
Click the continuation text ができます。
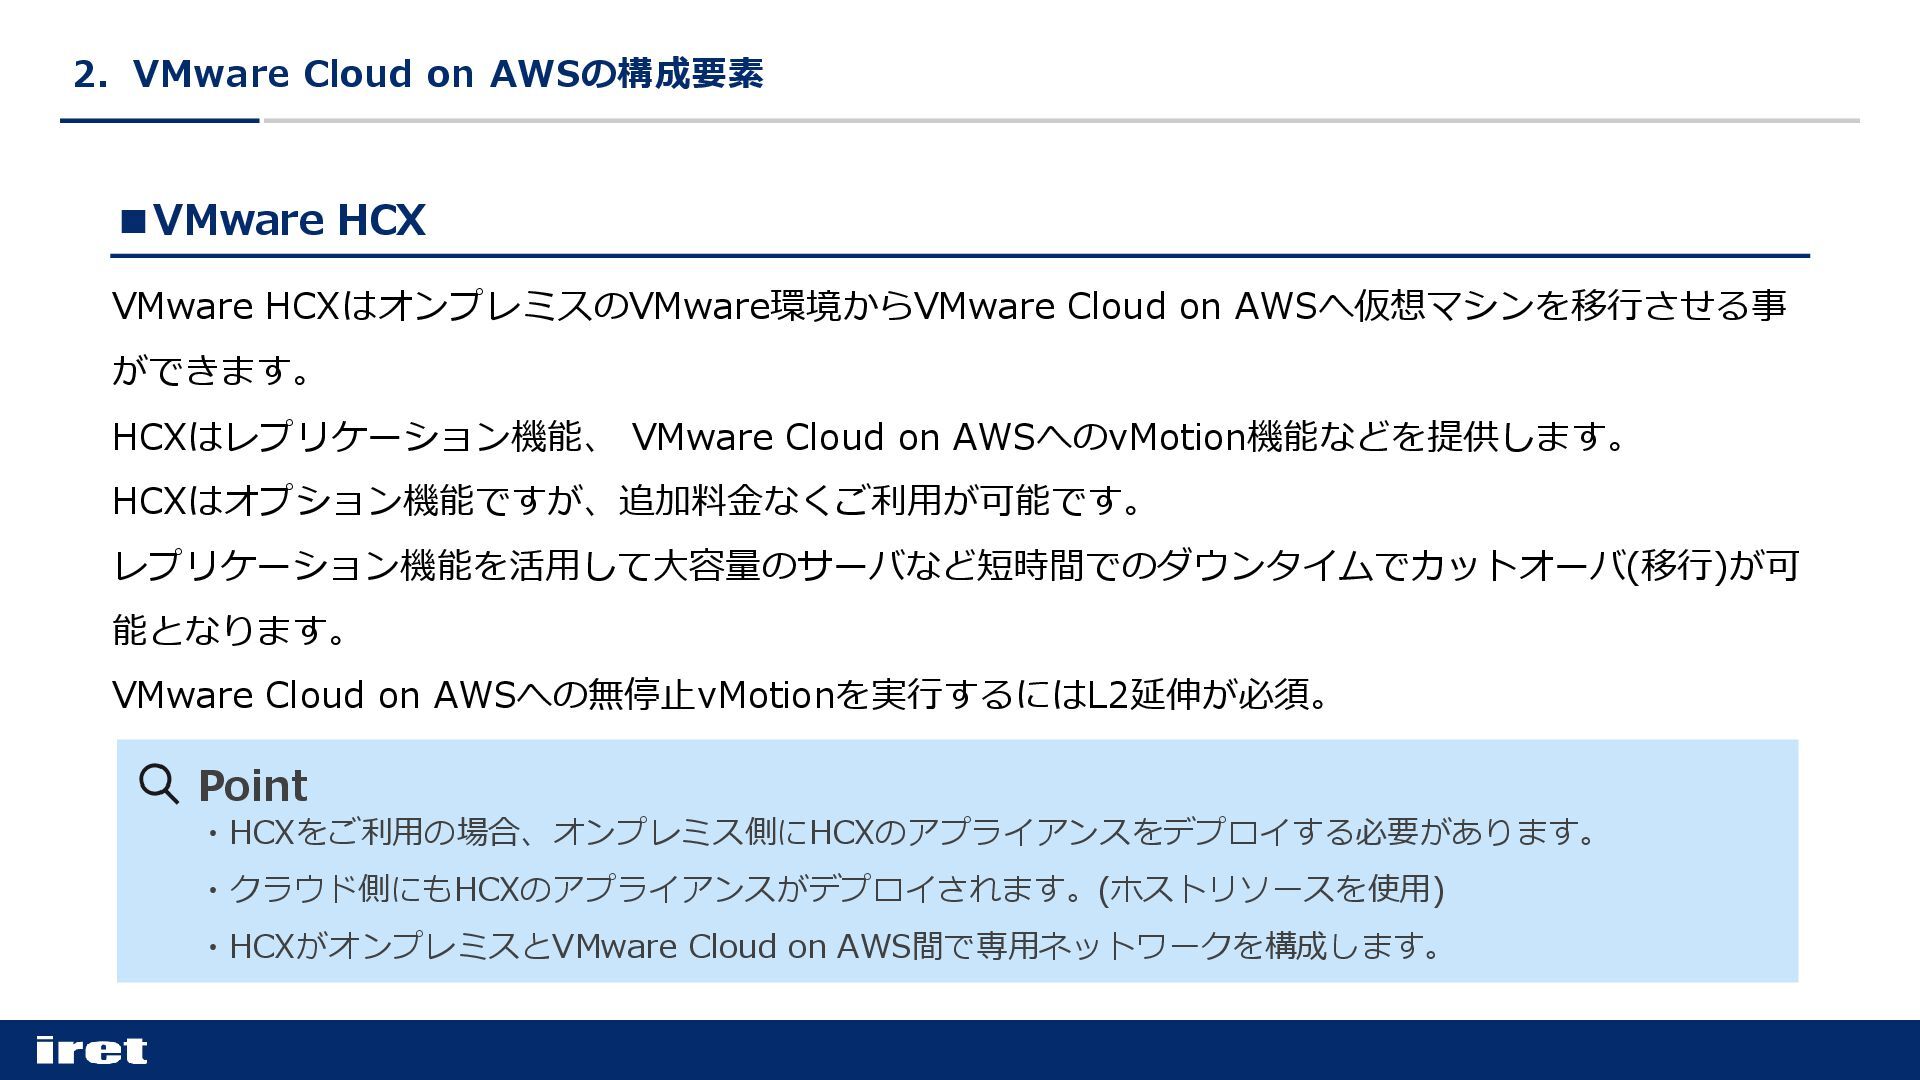tap(211, 371)
